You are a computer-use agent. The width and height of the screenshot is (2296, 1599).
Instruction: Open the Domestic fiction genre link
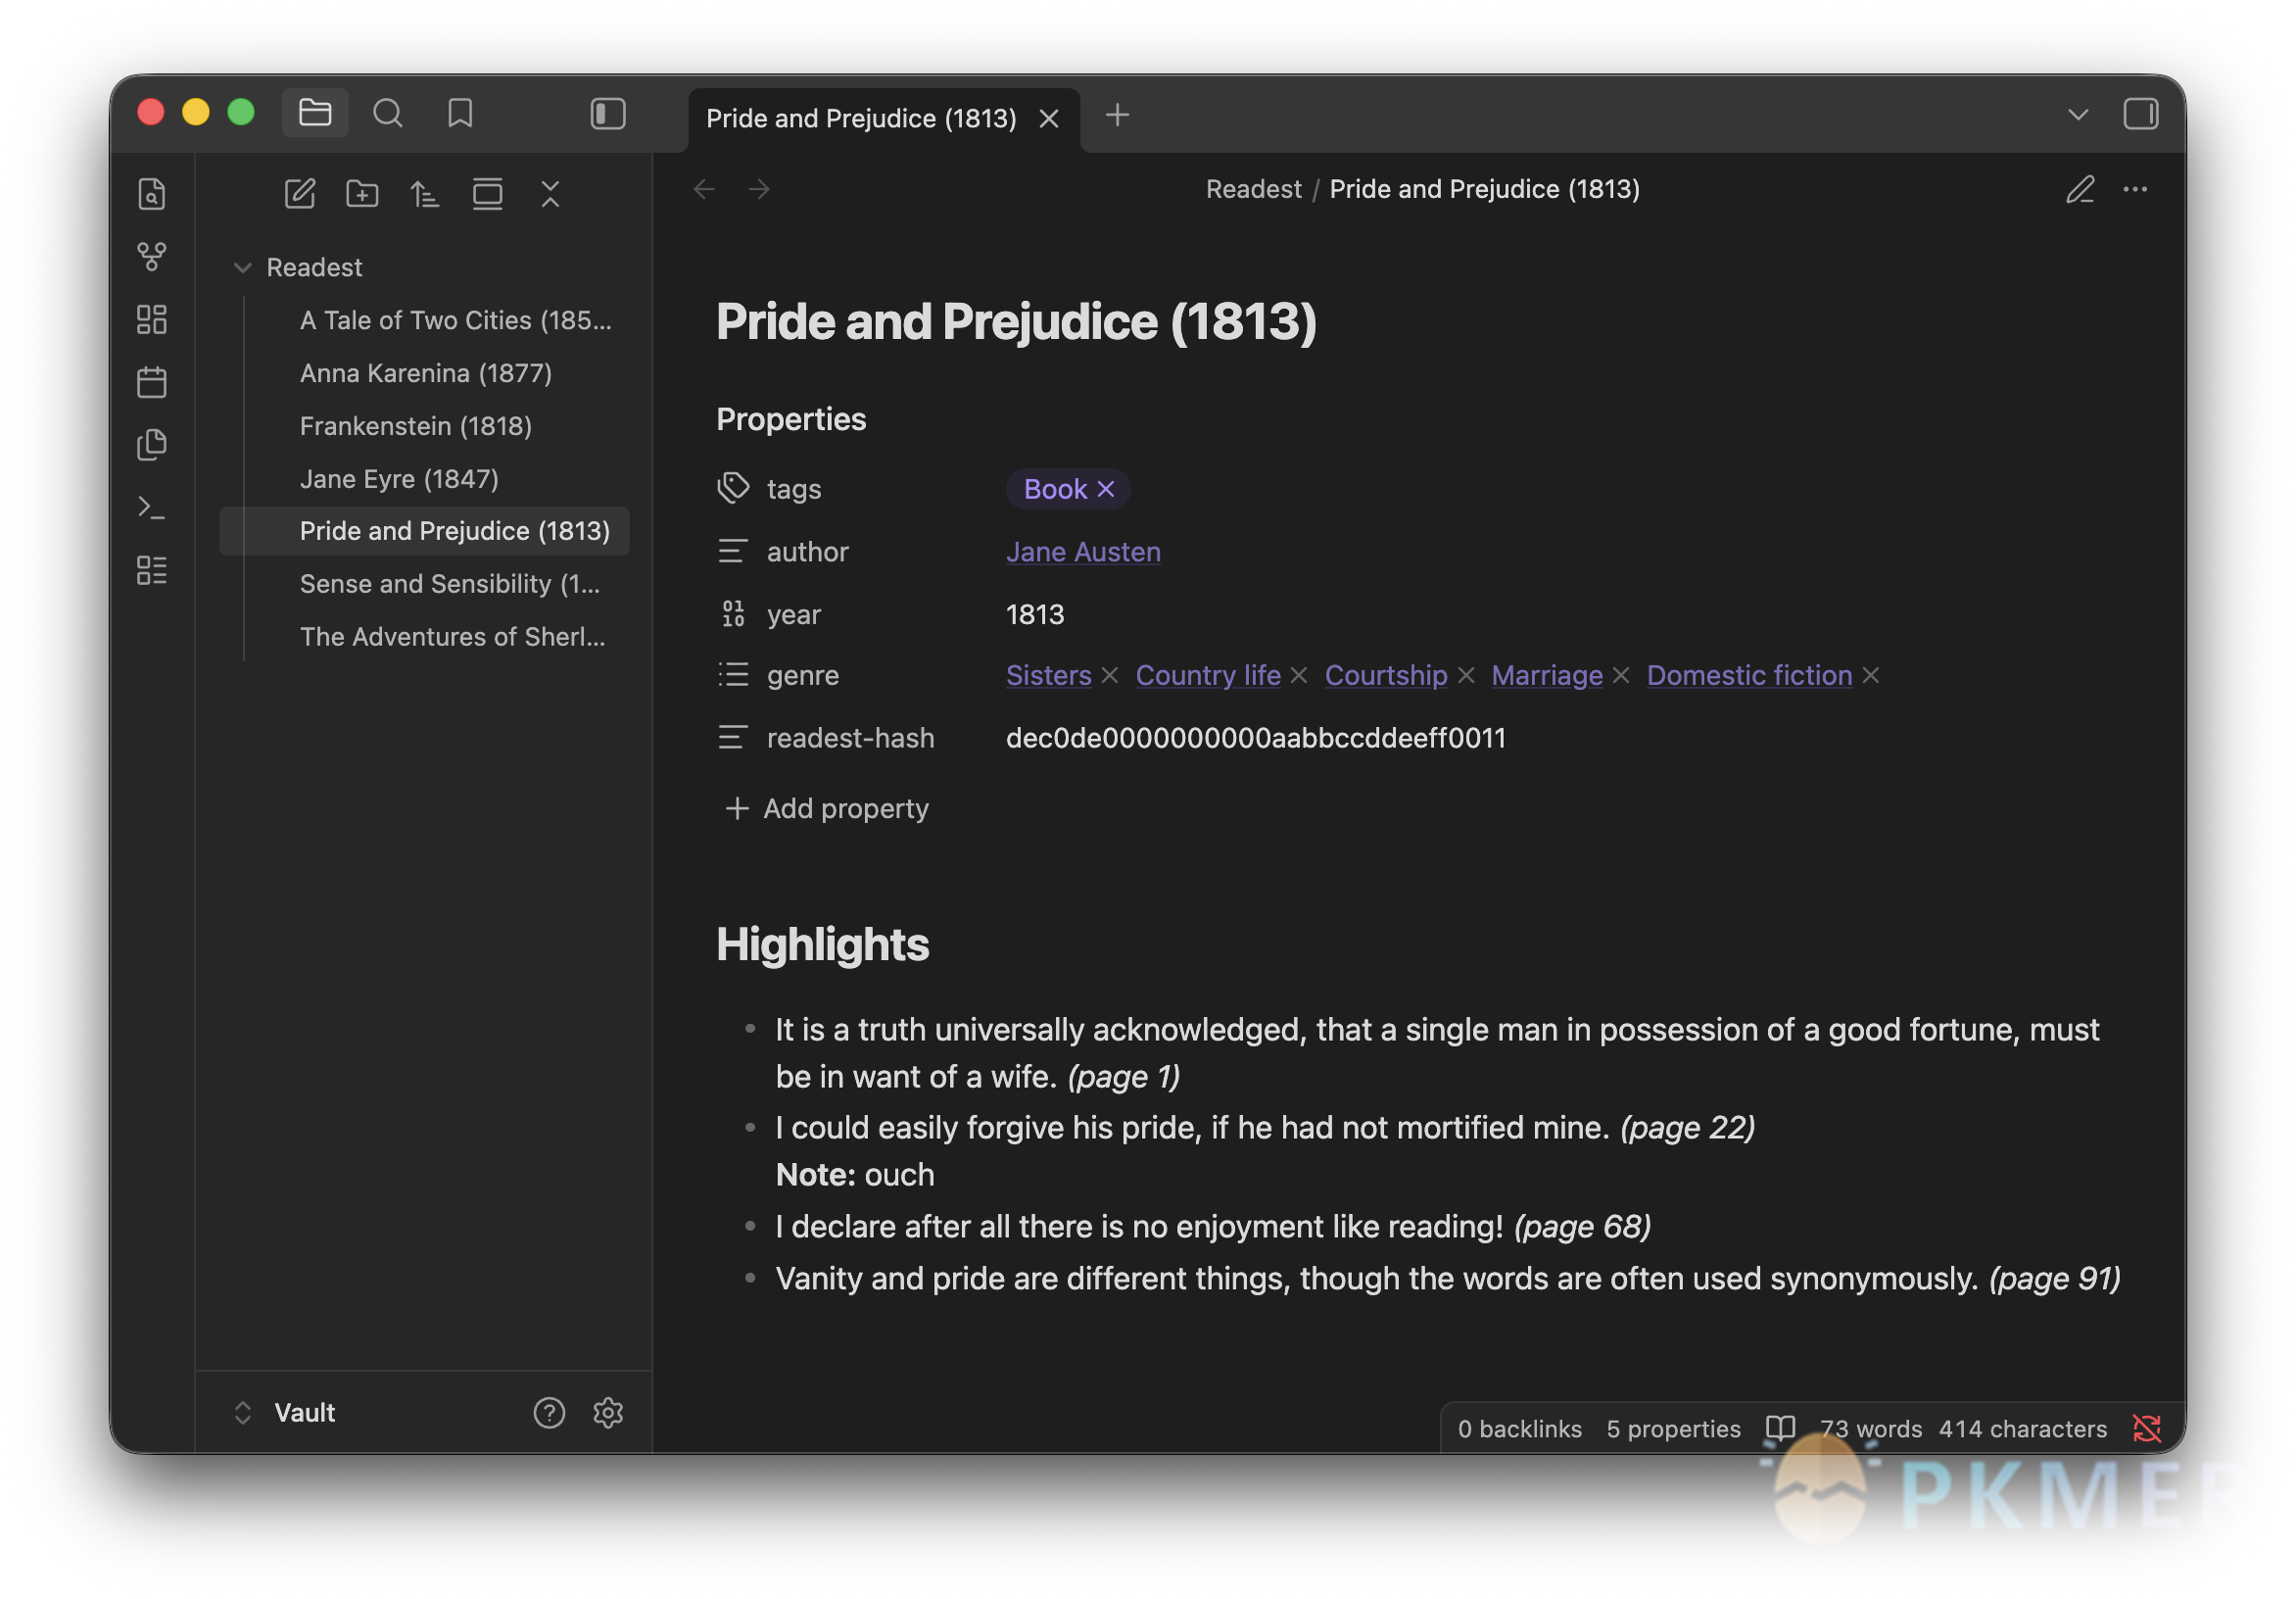[x=1749, y=675]
